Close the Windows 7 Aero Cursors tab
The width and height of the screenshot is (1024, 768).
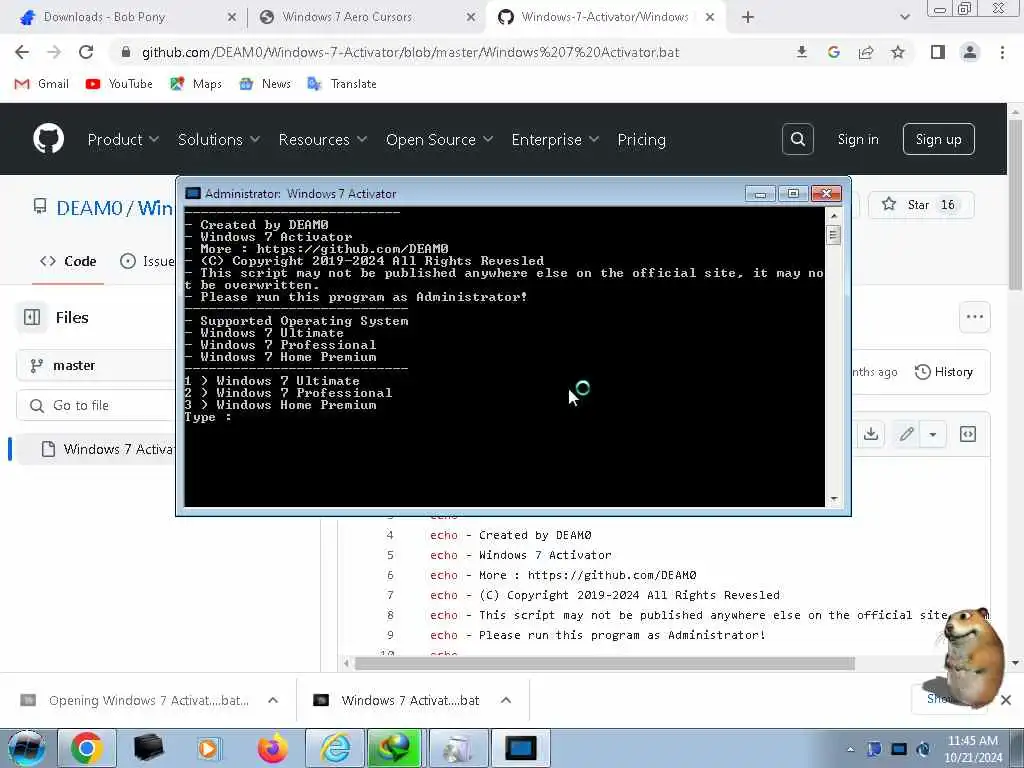pos(471,17)
